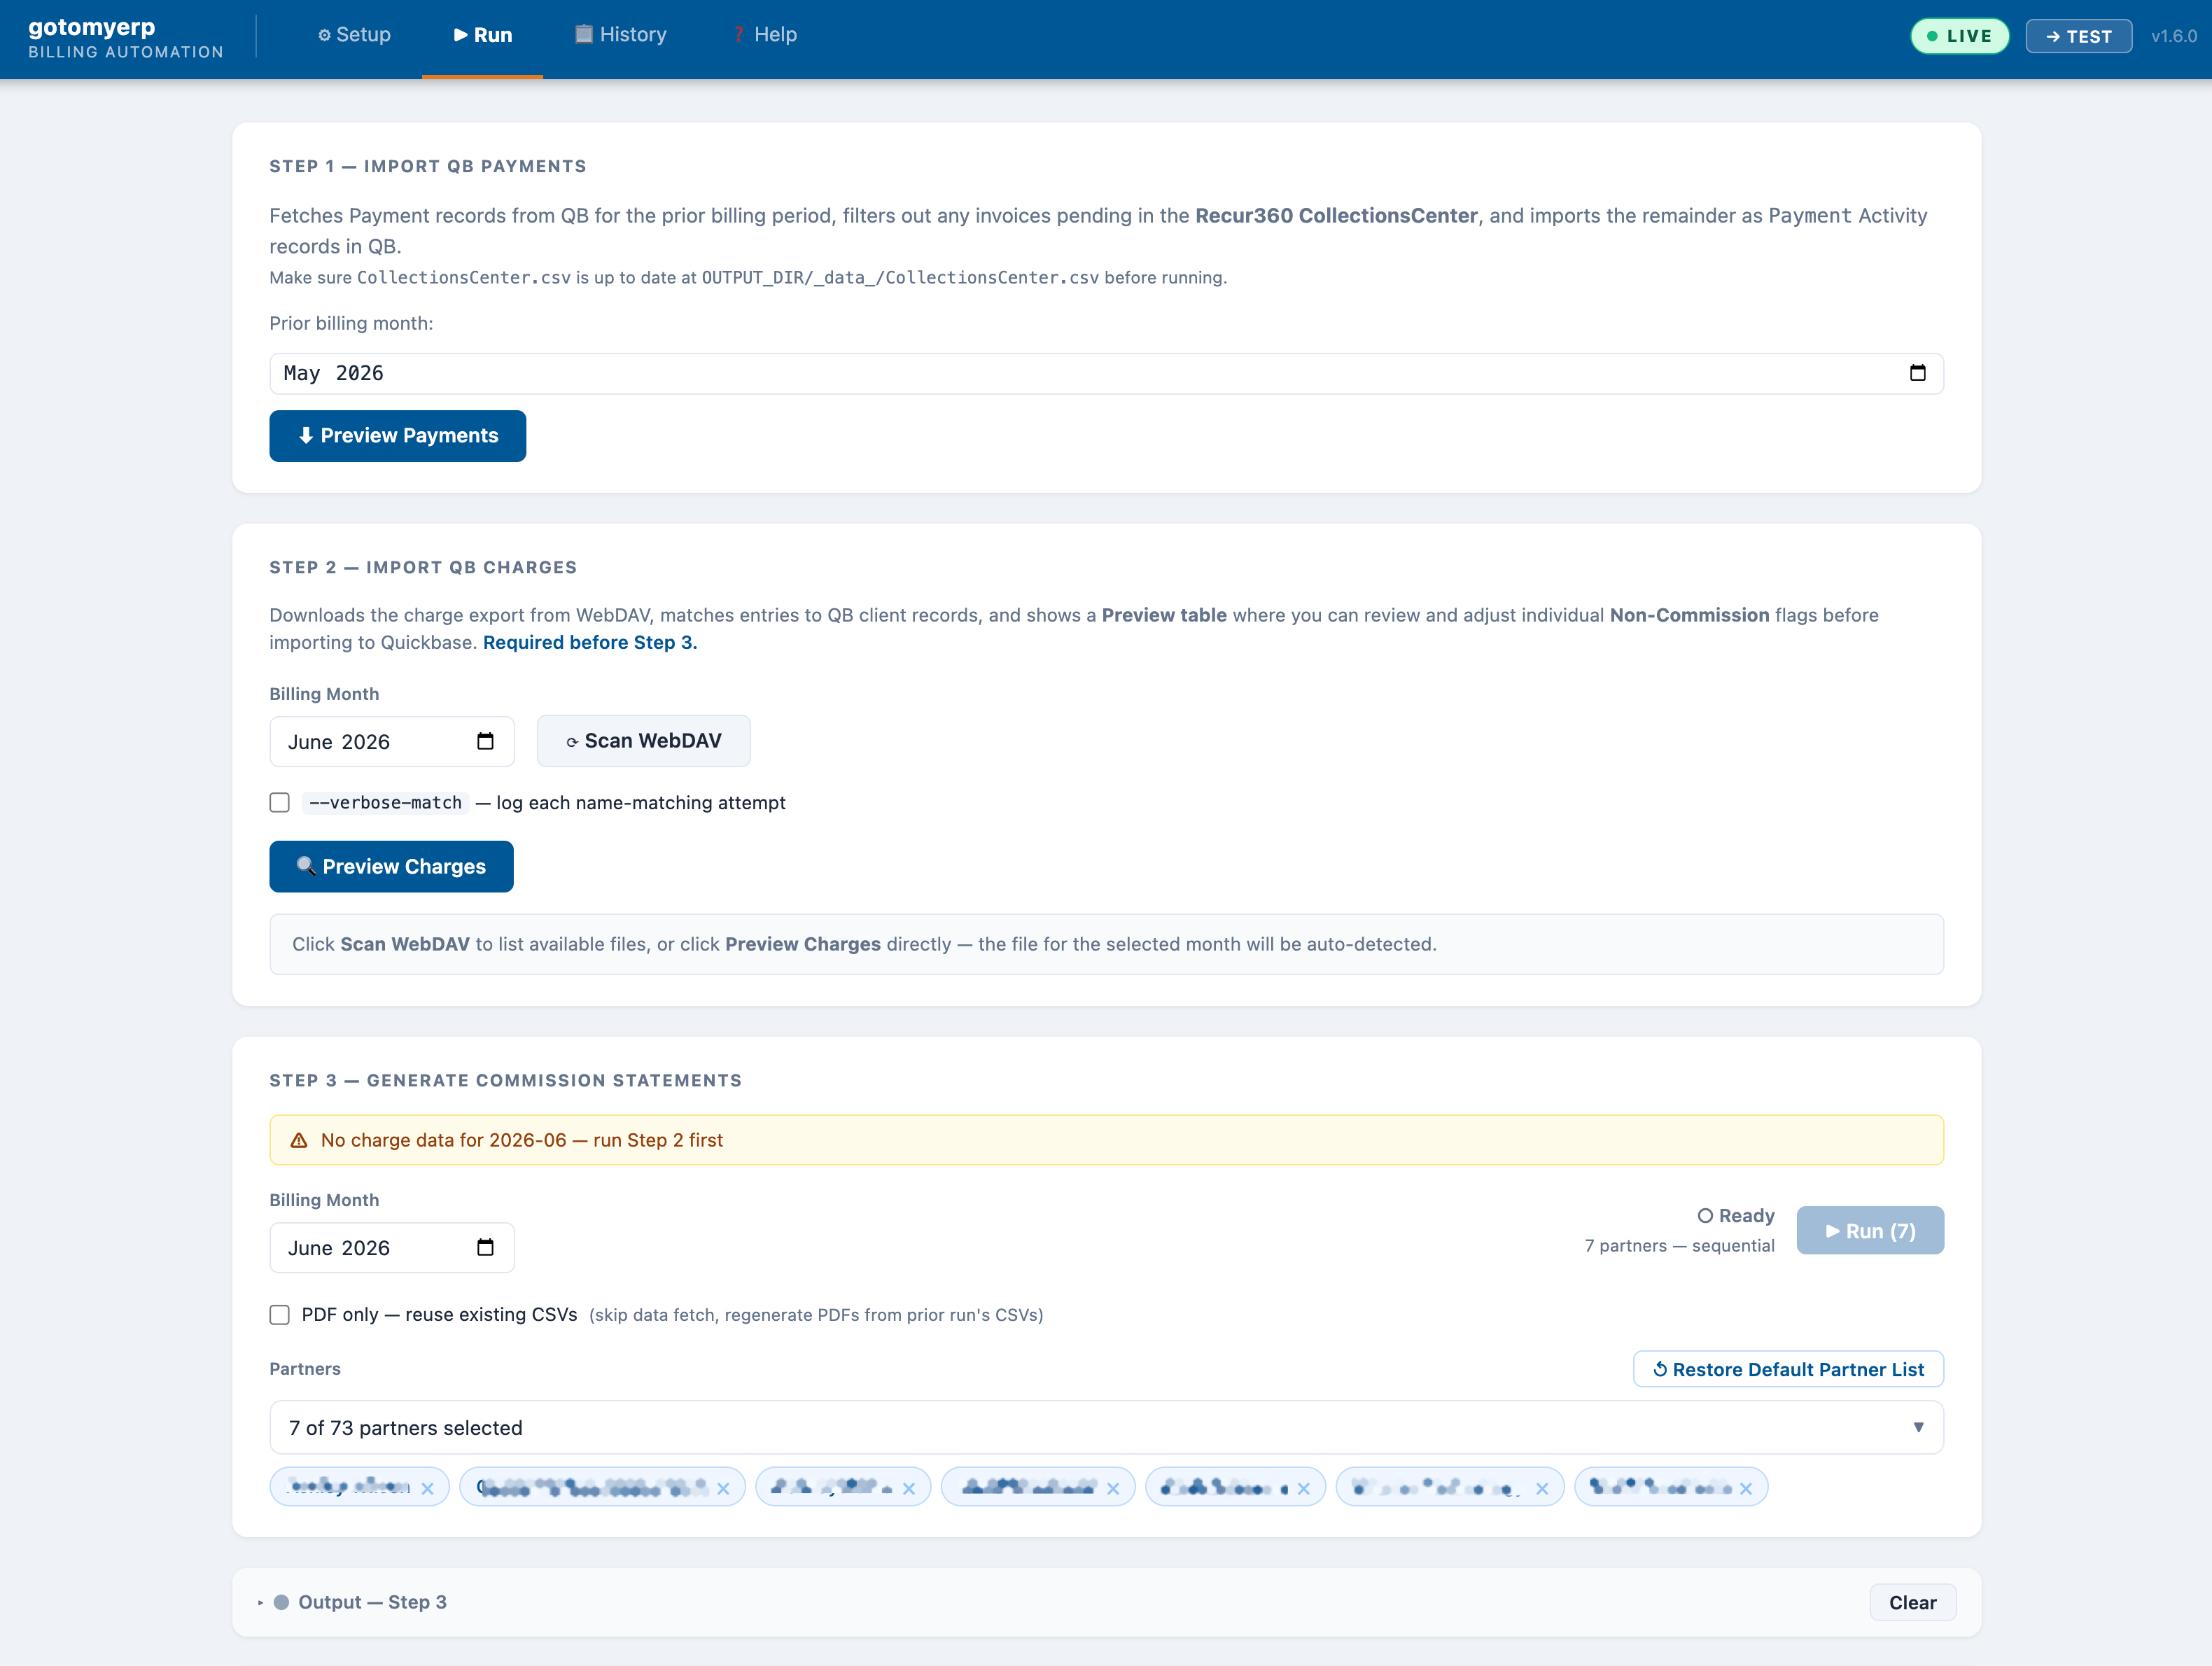Switch to TEST environment

(2078, 36)
